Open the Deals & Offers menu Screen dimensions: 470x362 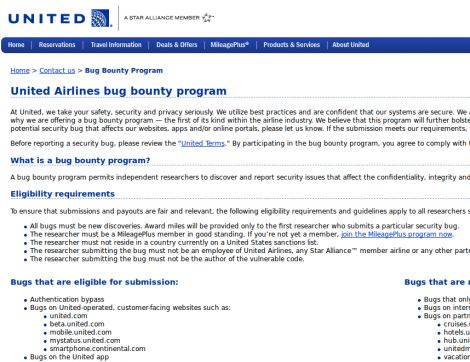(x=177, y=45)
